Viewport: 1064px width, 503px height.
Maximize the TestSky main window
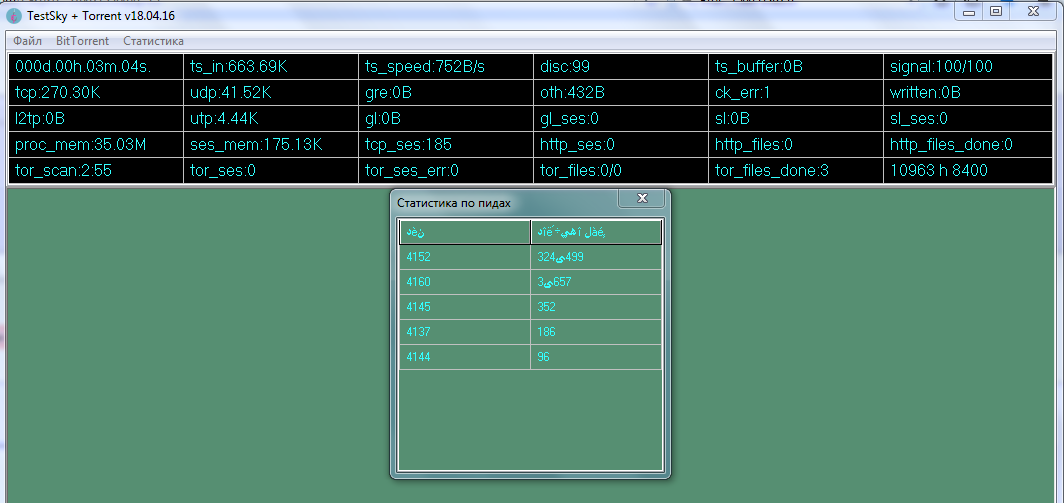[x=995, y=11]
